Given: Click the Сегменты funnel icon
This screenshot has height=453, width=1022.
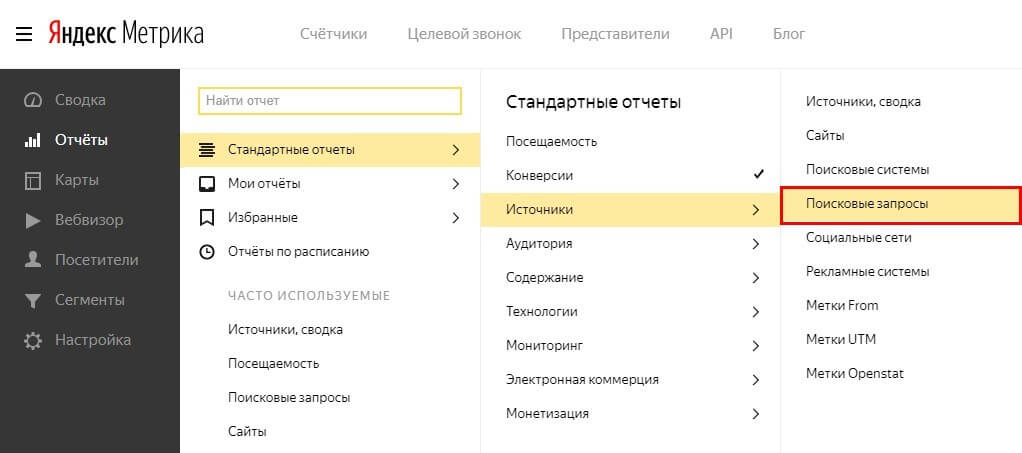Looking at the screenshot, I should [x=33, y=300].
